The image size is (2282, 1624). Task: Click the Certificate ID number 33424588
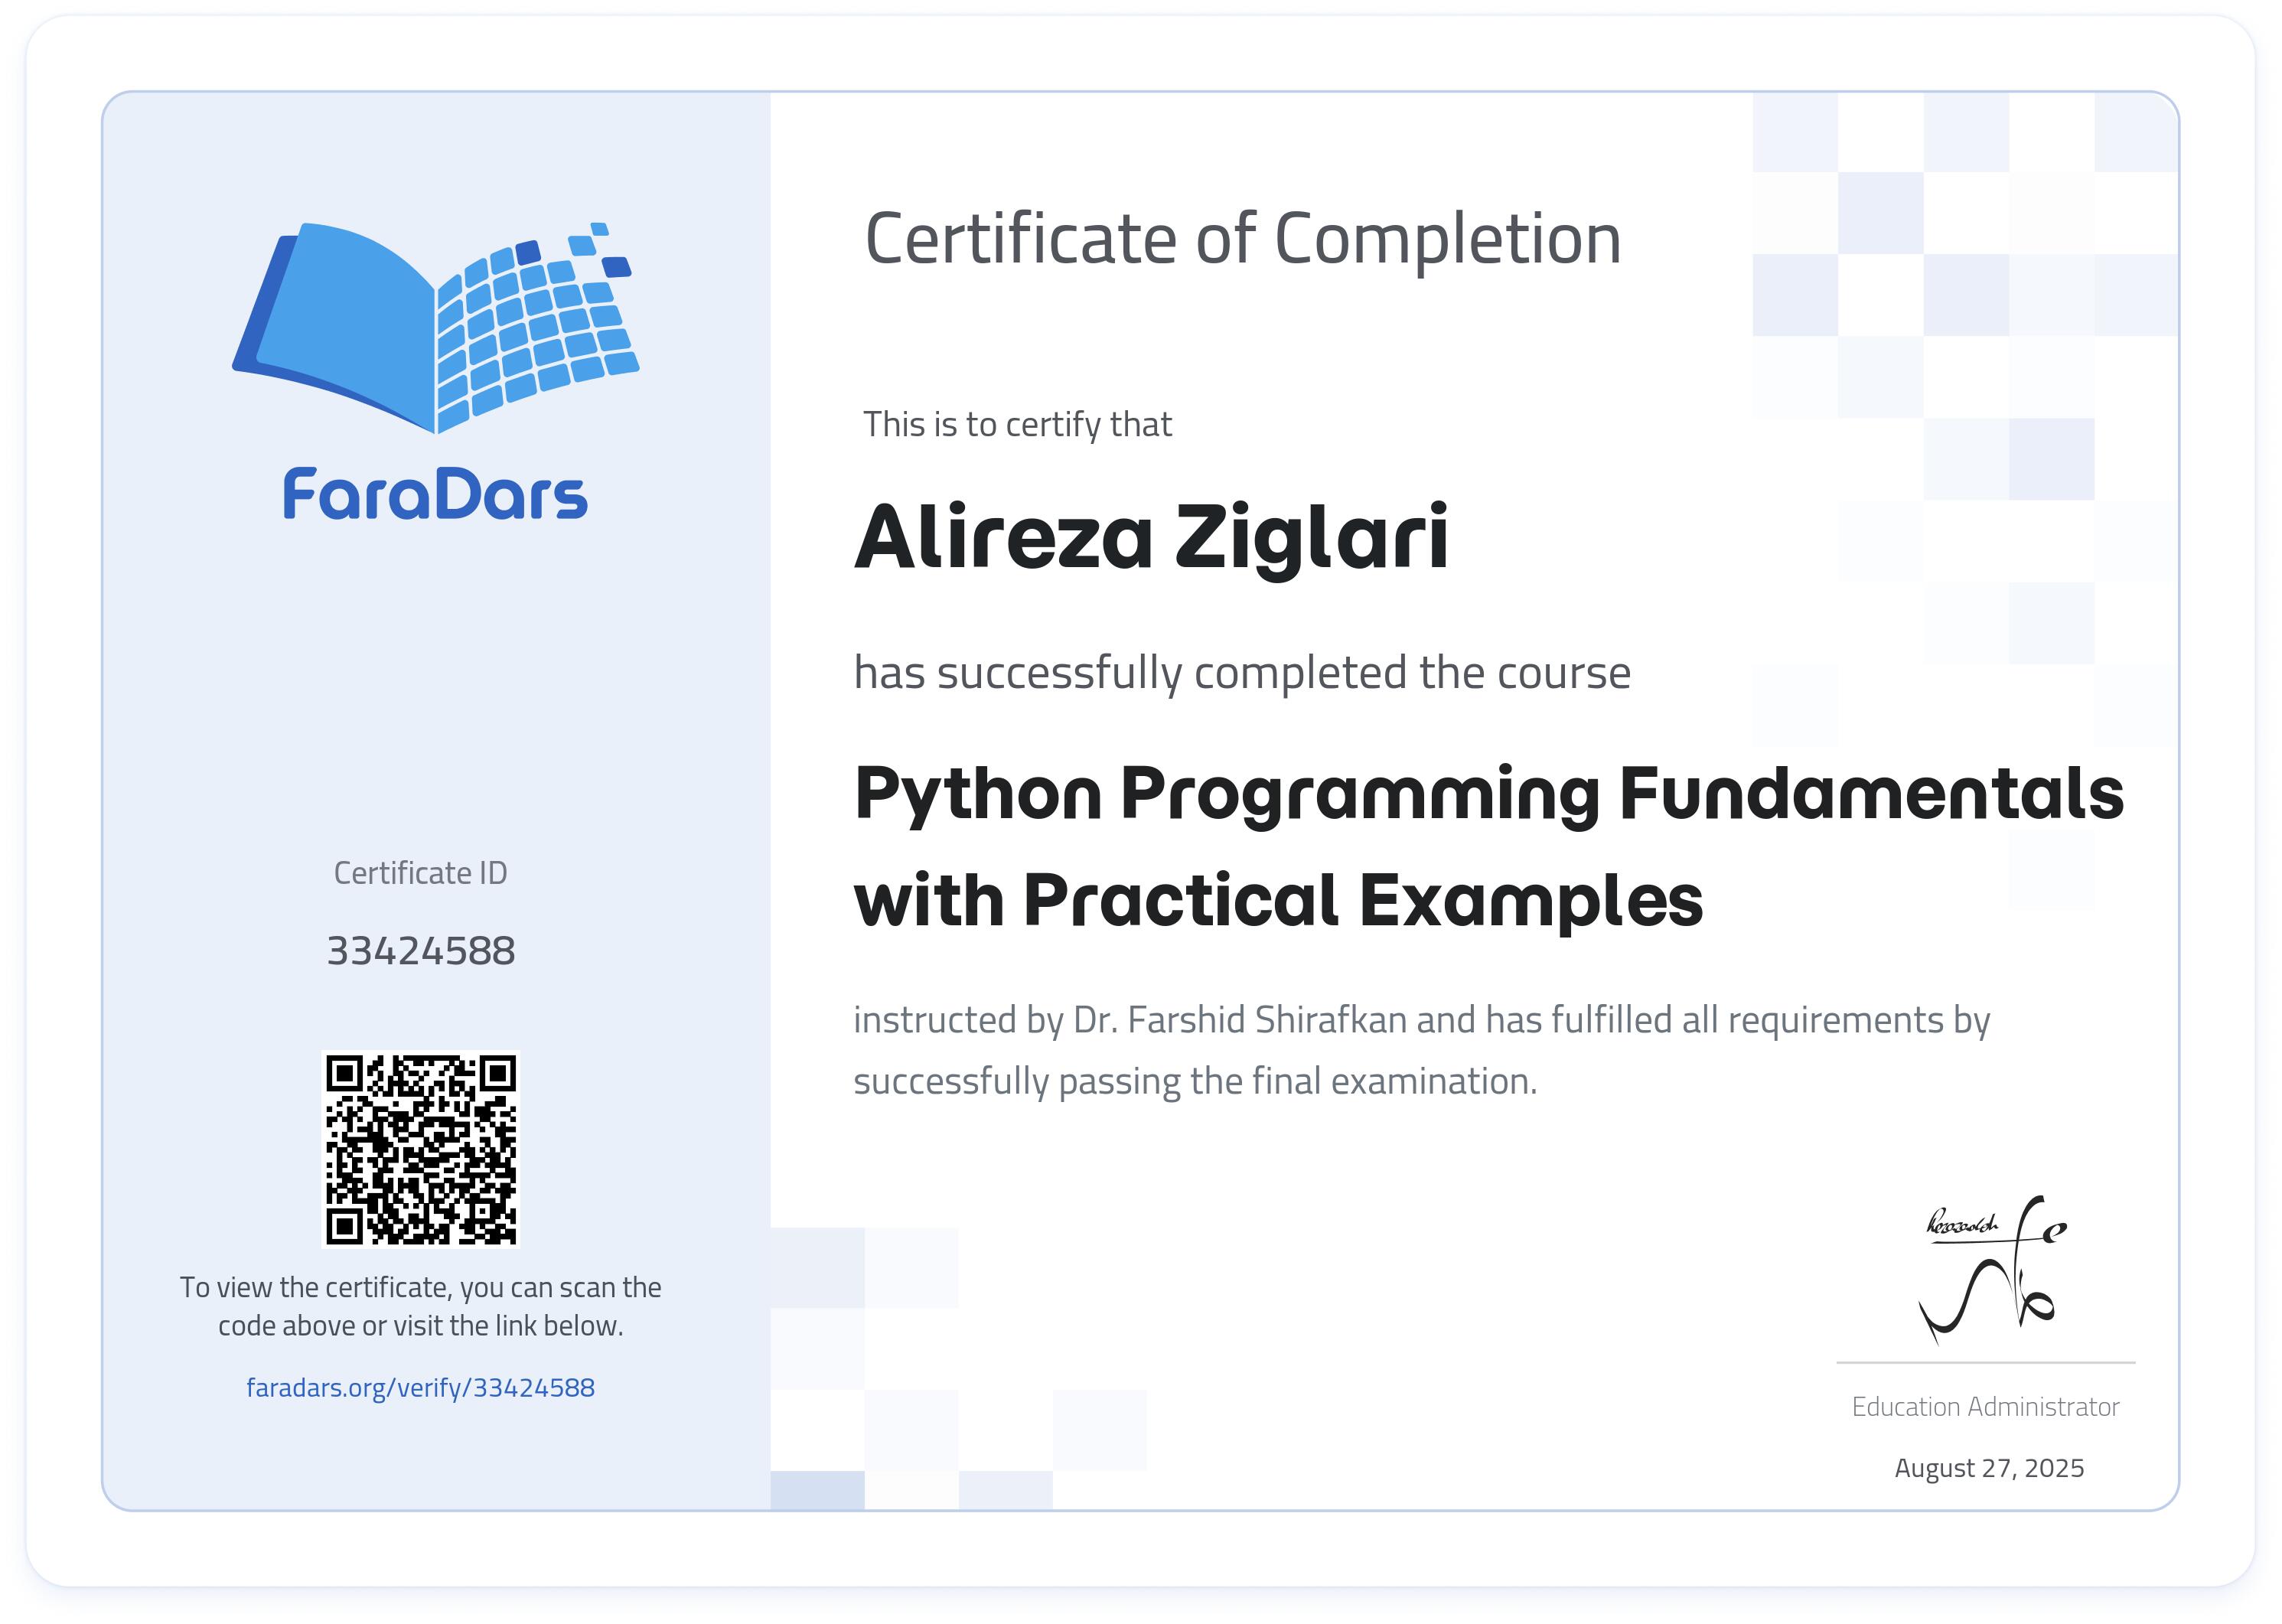[421, 951]
